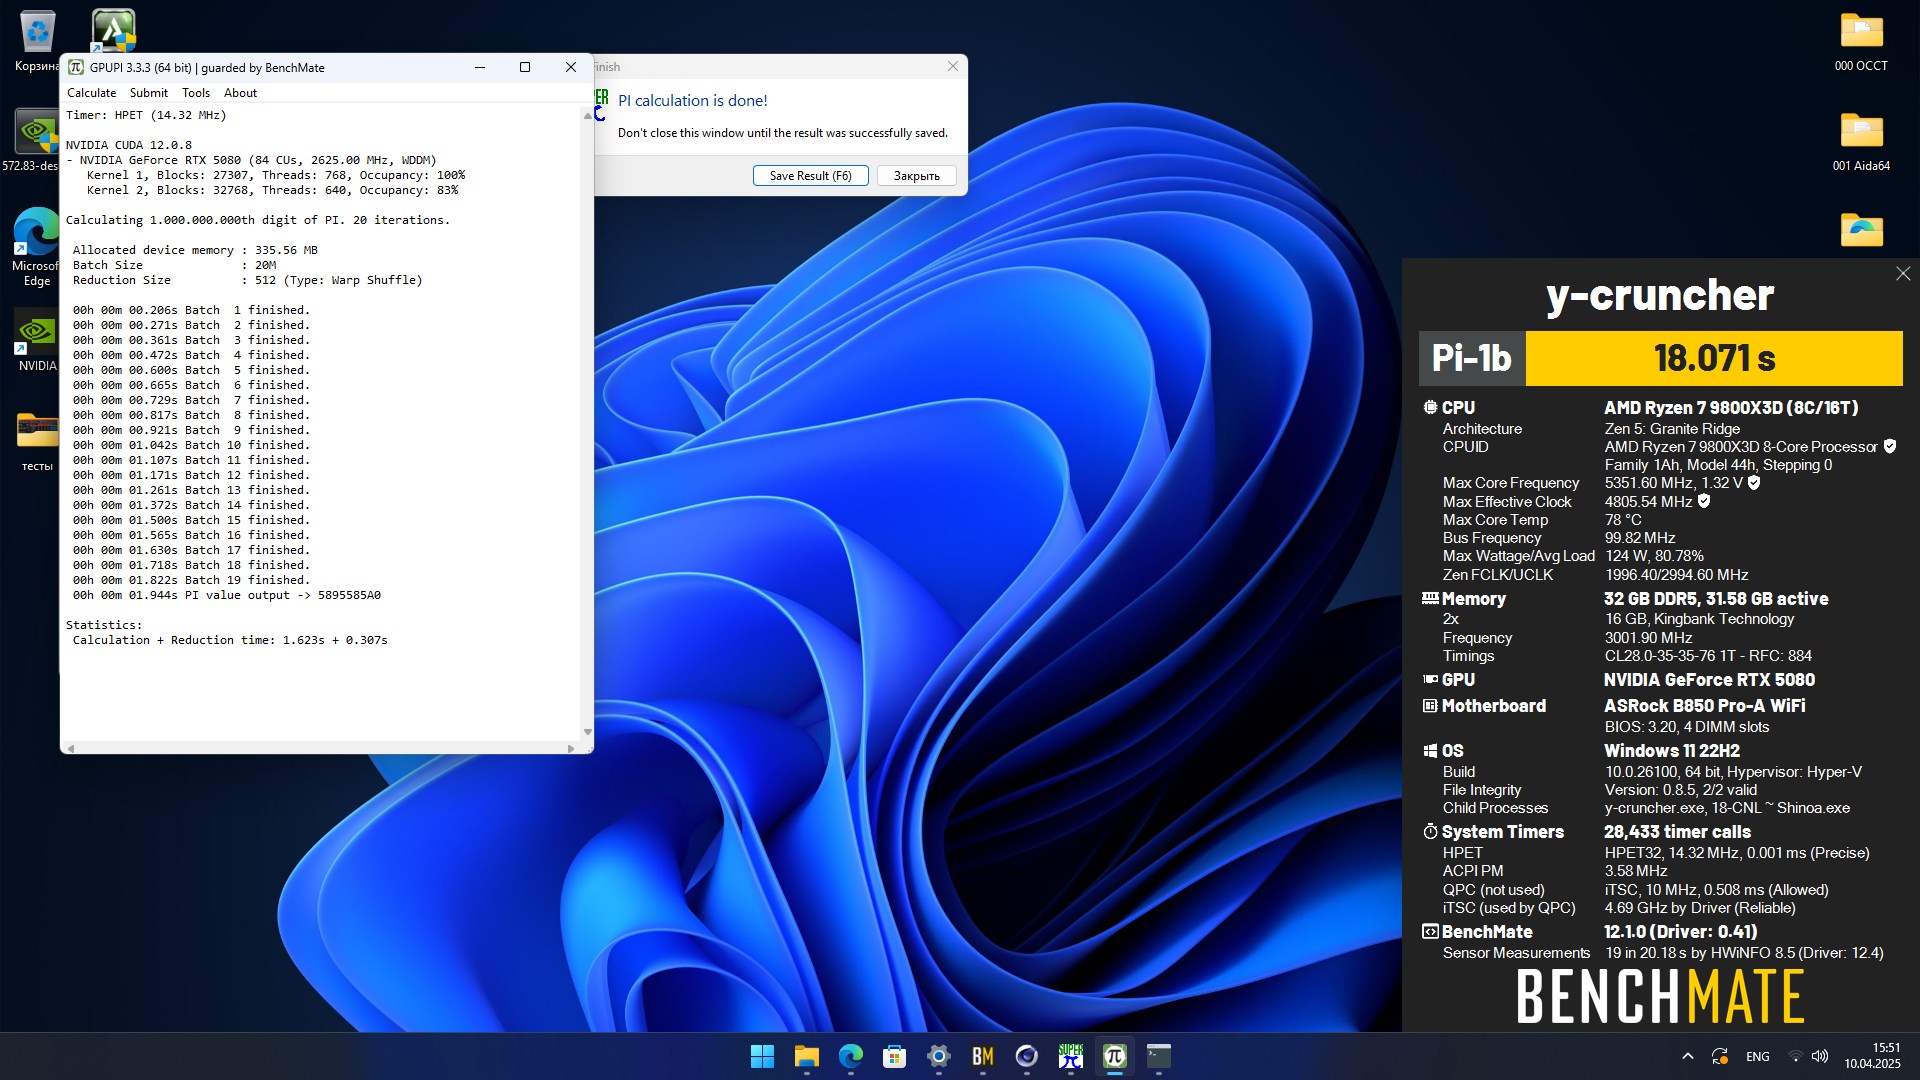Image resolution: width=1920 pixels, height=1080 pixels.
Task: Click the GPU section icon in BenchMate
Action: point(1430,679)
